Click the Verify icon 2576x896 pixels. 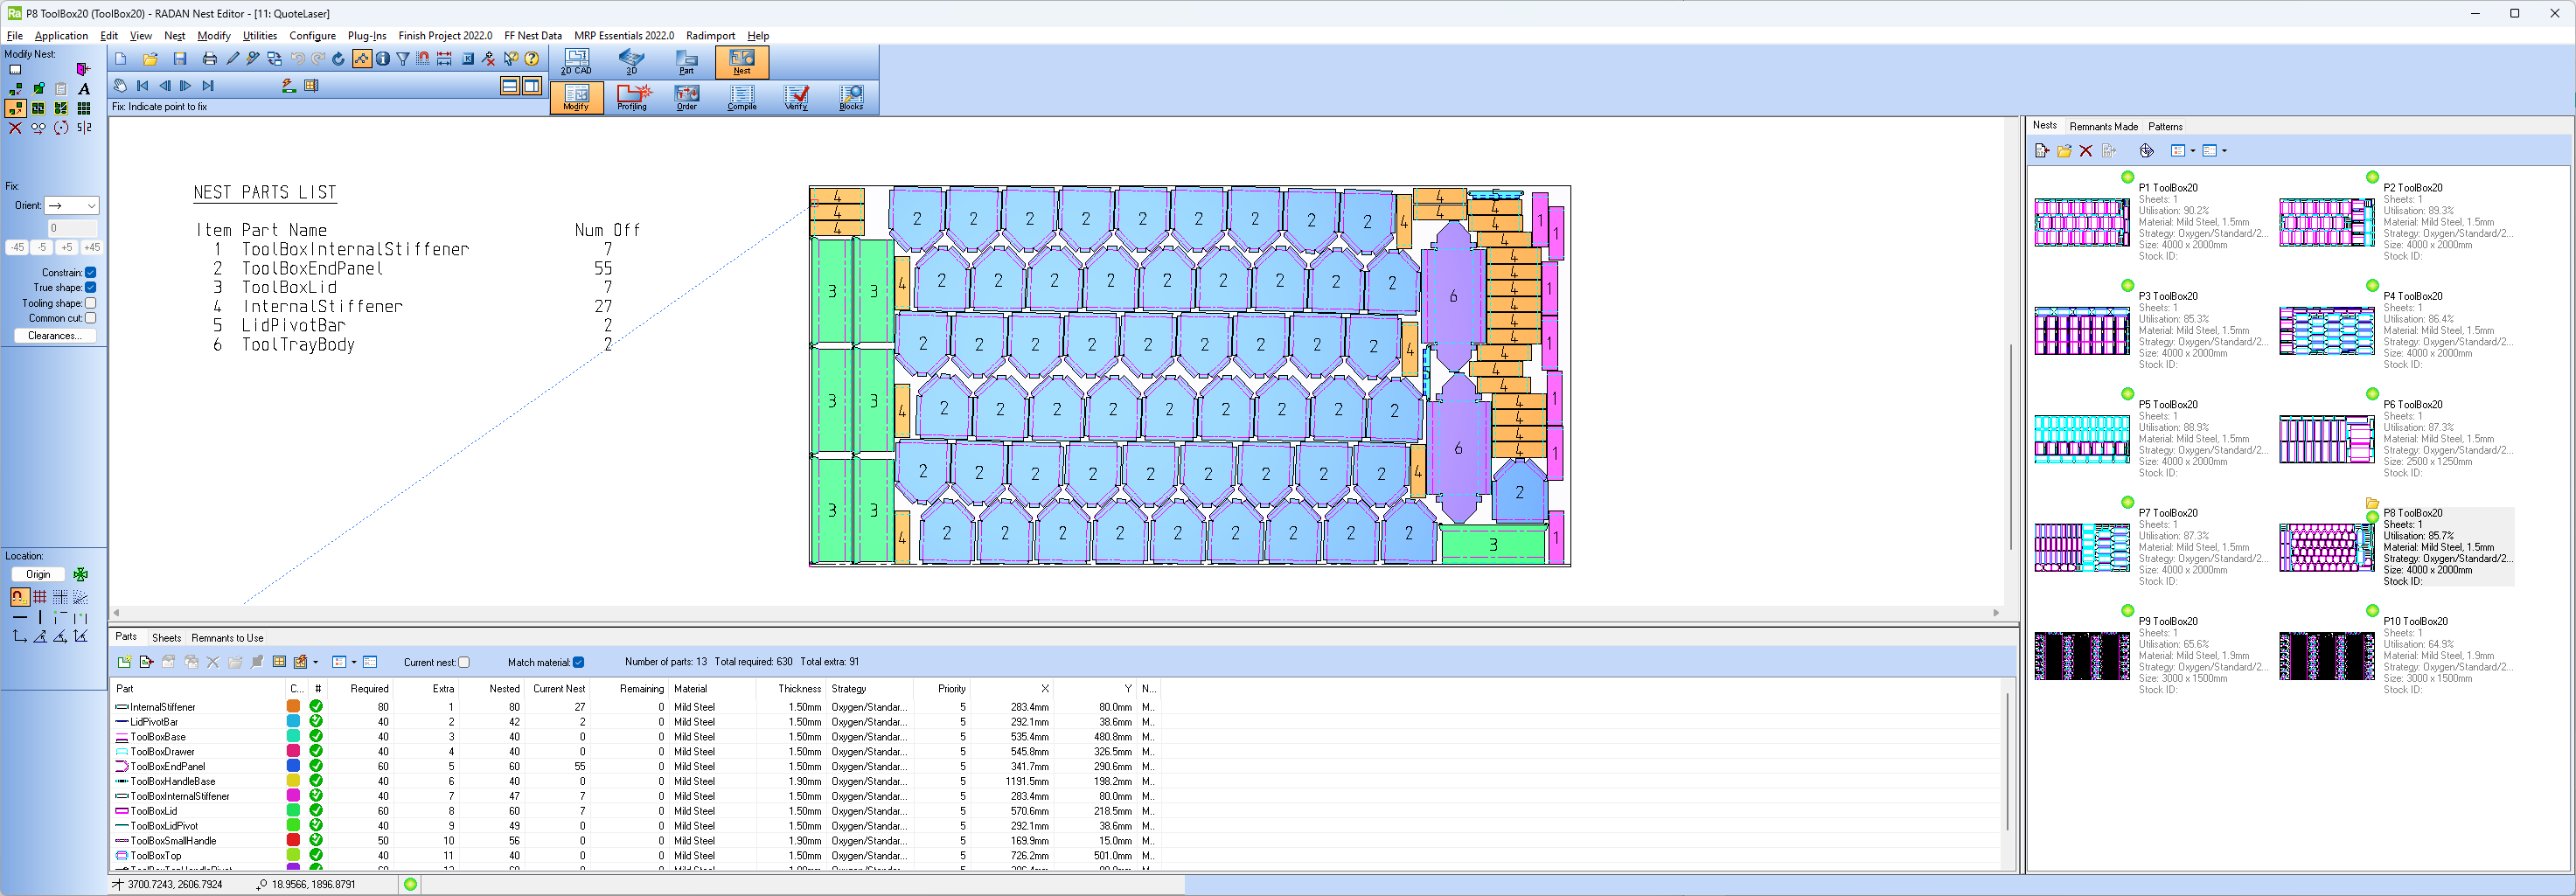pyautogui.click(x=796, y=97)
